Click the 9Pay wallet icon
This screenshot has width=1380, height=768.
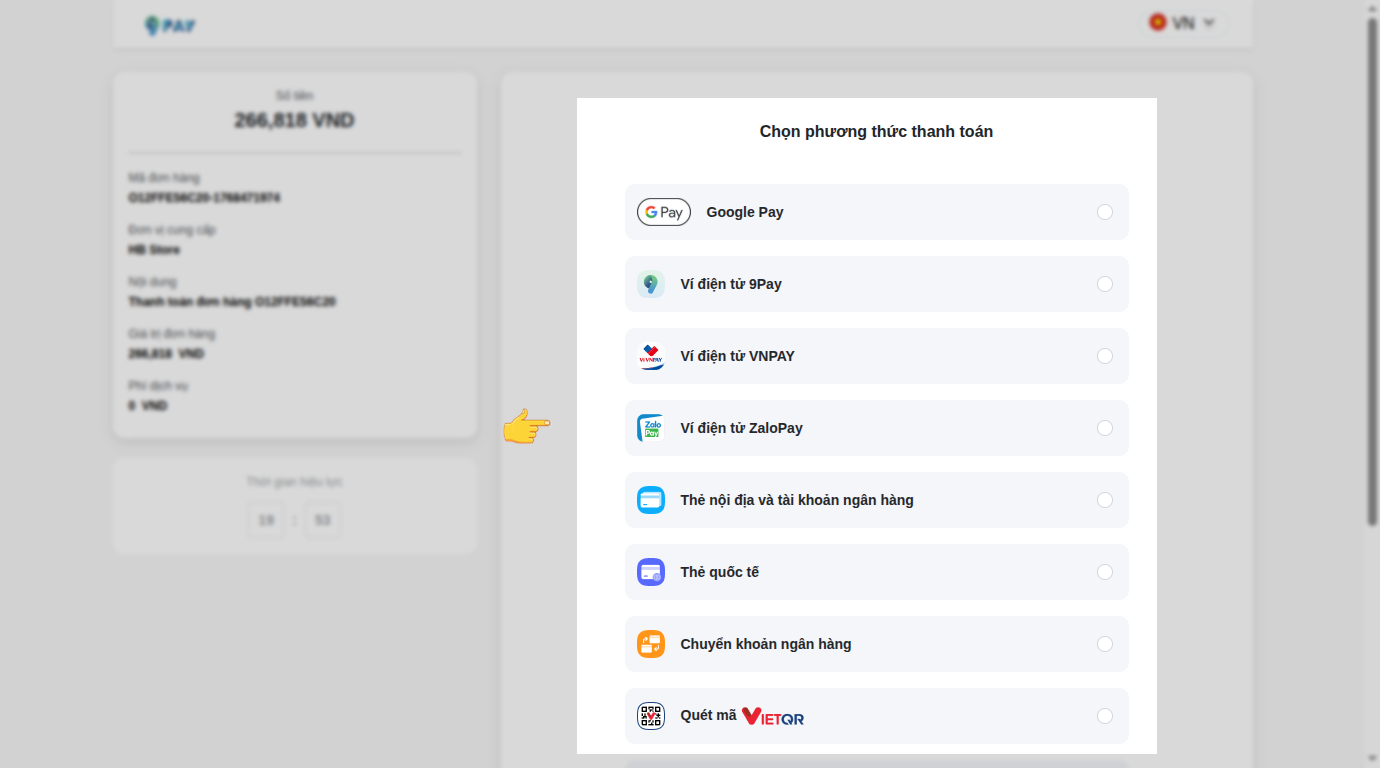[651, 284]
